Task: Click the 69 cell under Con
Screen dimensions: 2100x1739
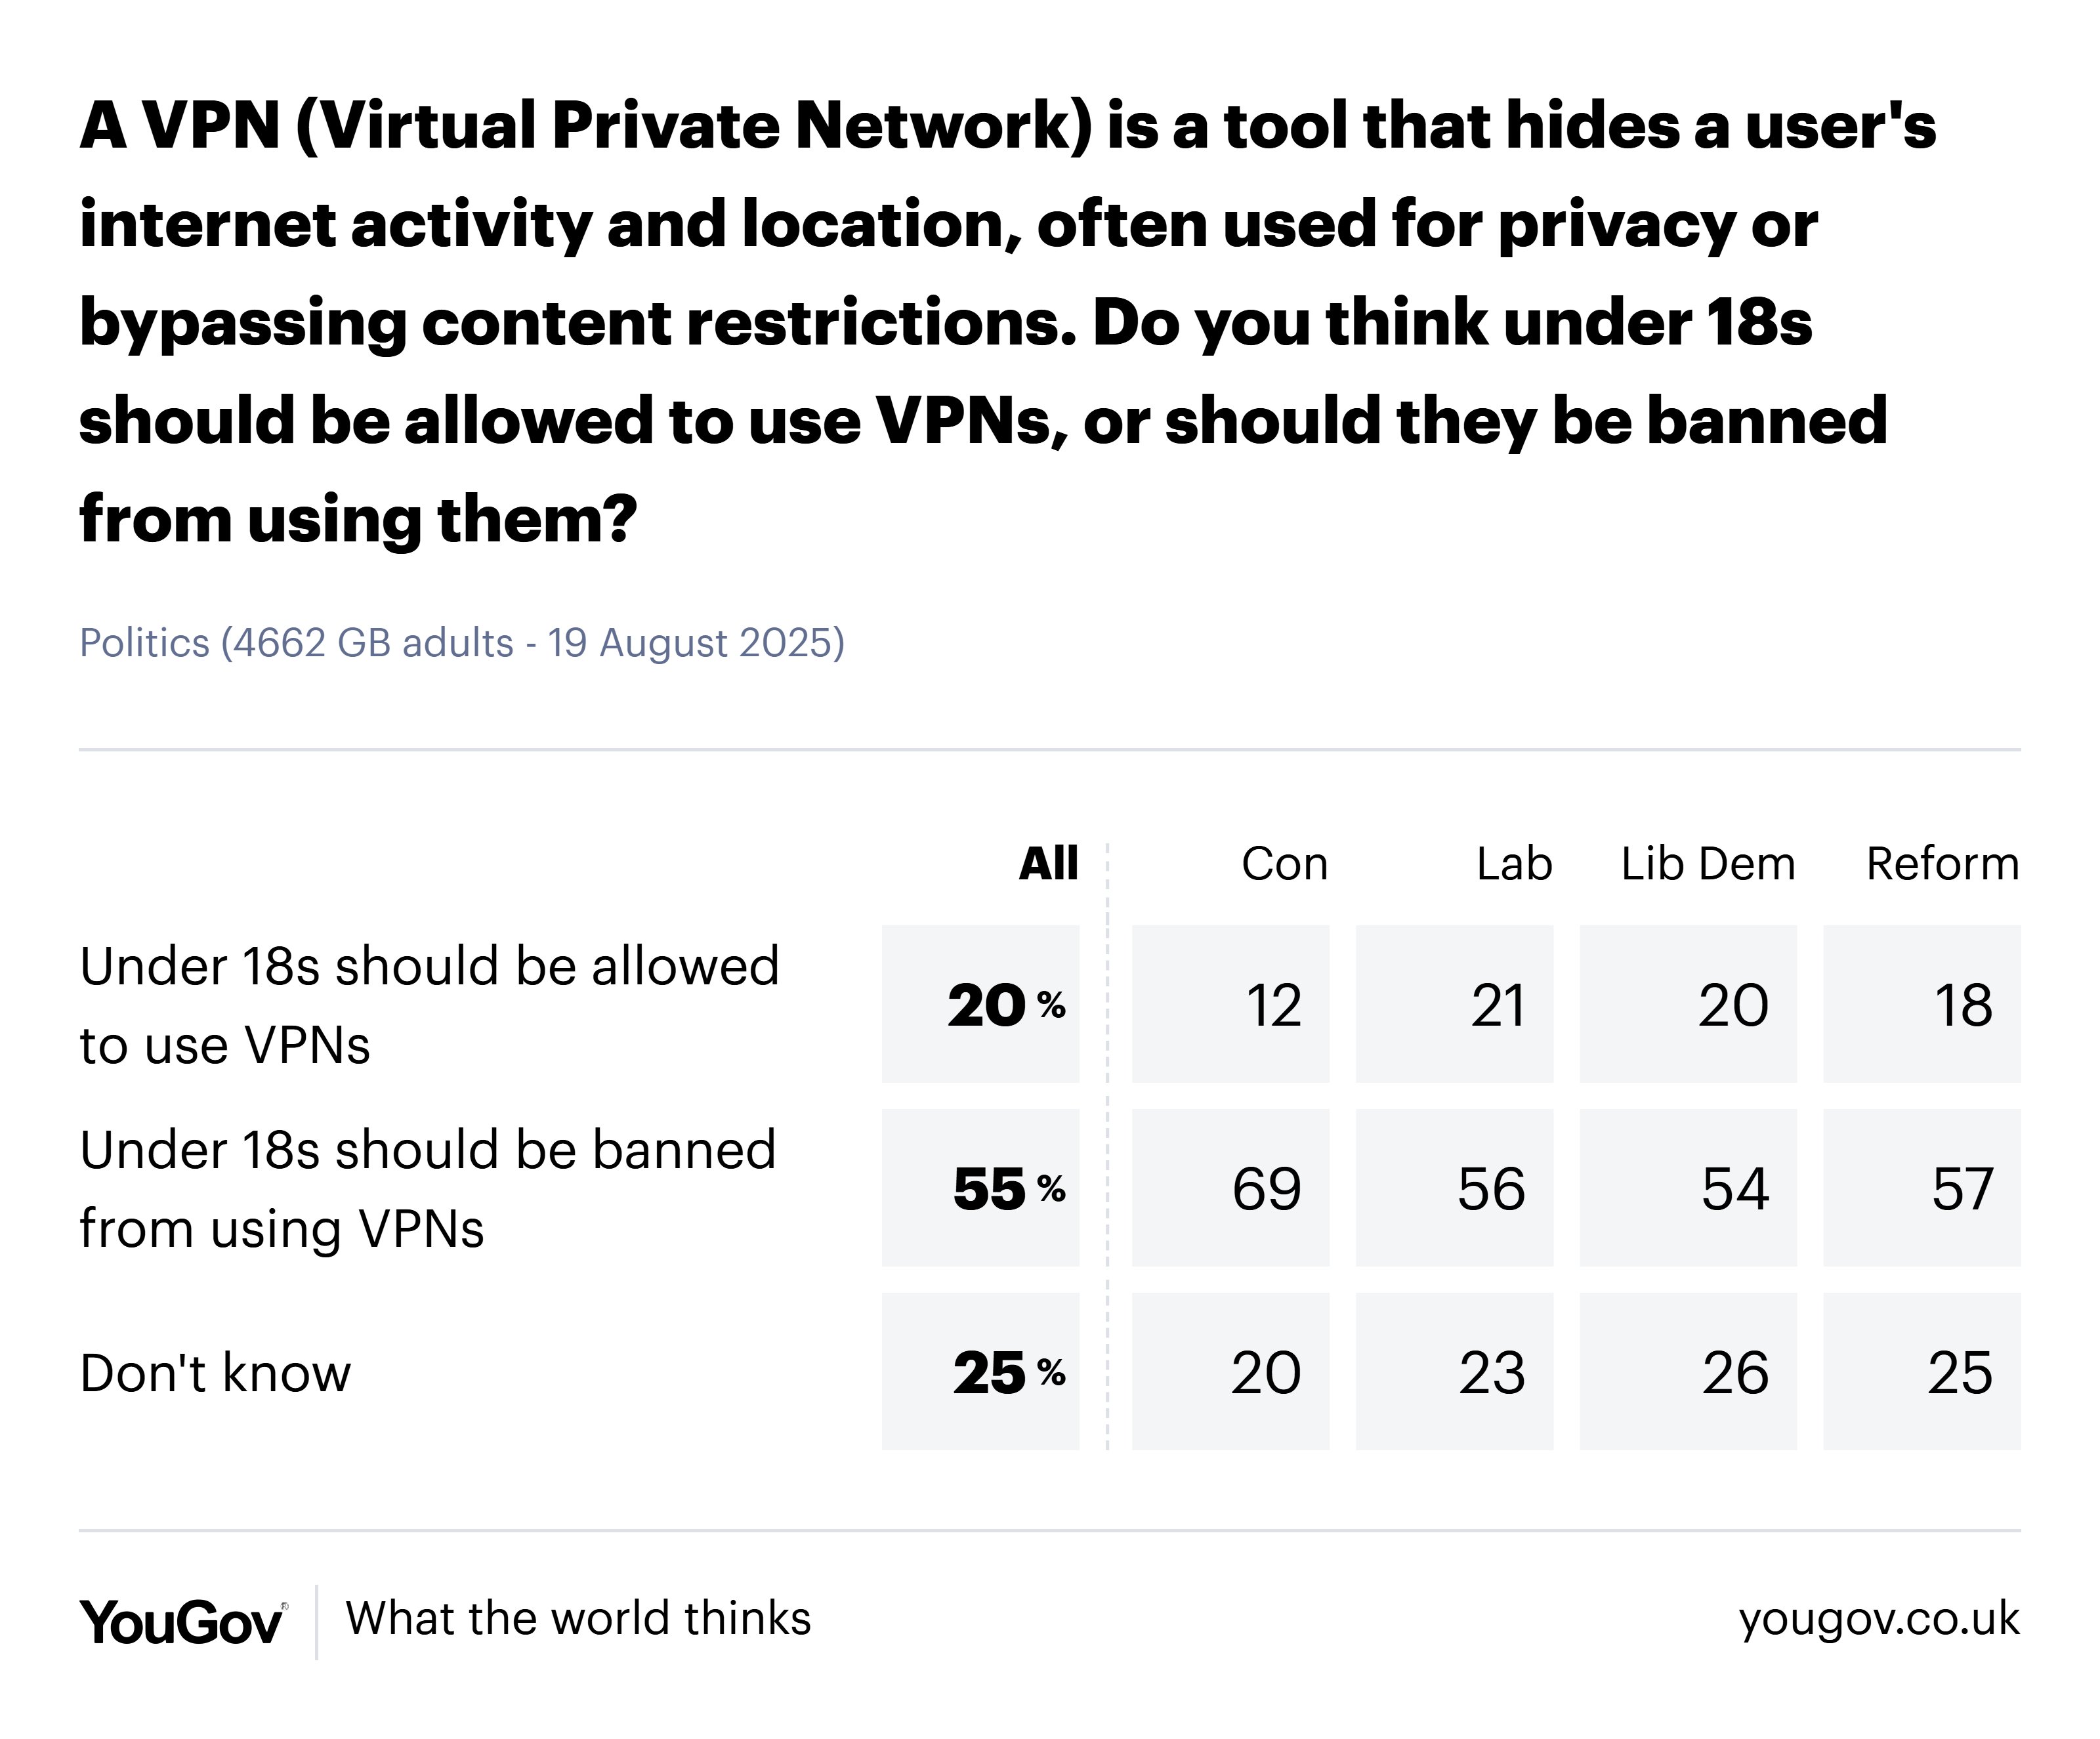Action: (1231, 1188)
